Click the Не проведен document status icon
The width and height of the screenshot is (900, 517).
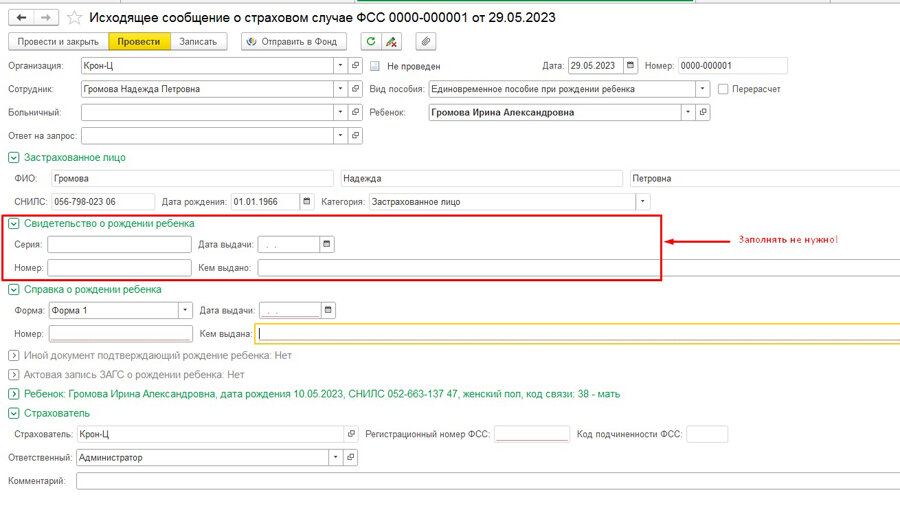(x=375, y=66)
